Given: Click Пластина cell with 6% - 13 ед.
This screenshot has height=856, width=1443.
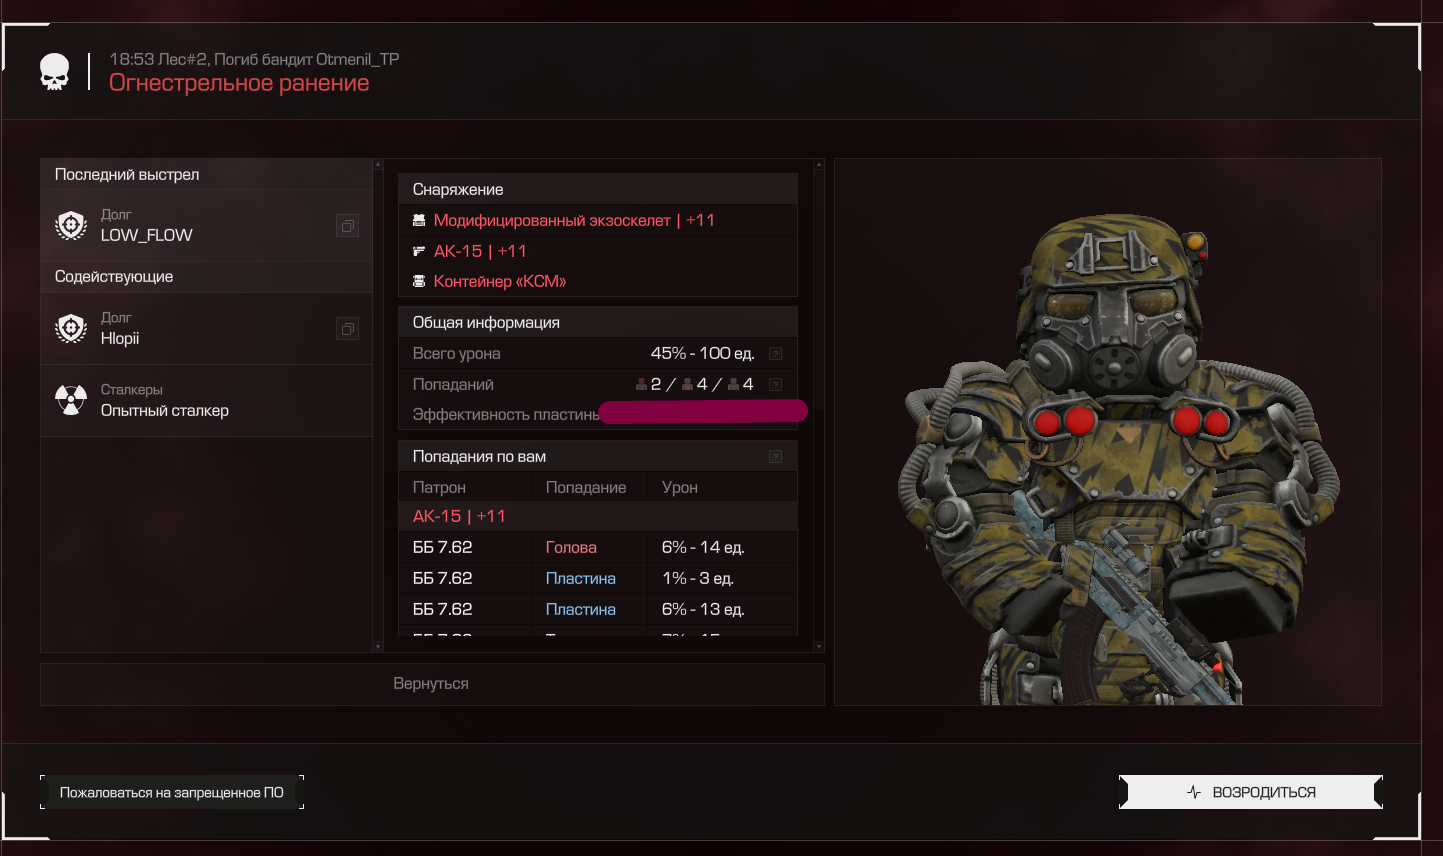Looking at the screenshot, I should click(581, 609).
